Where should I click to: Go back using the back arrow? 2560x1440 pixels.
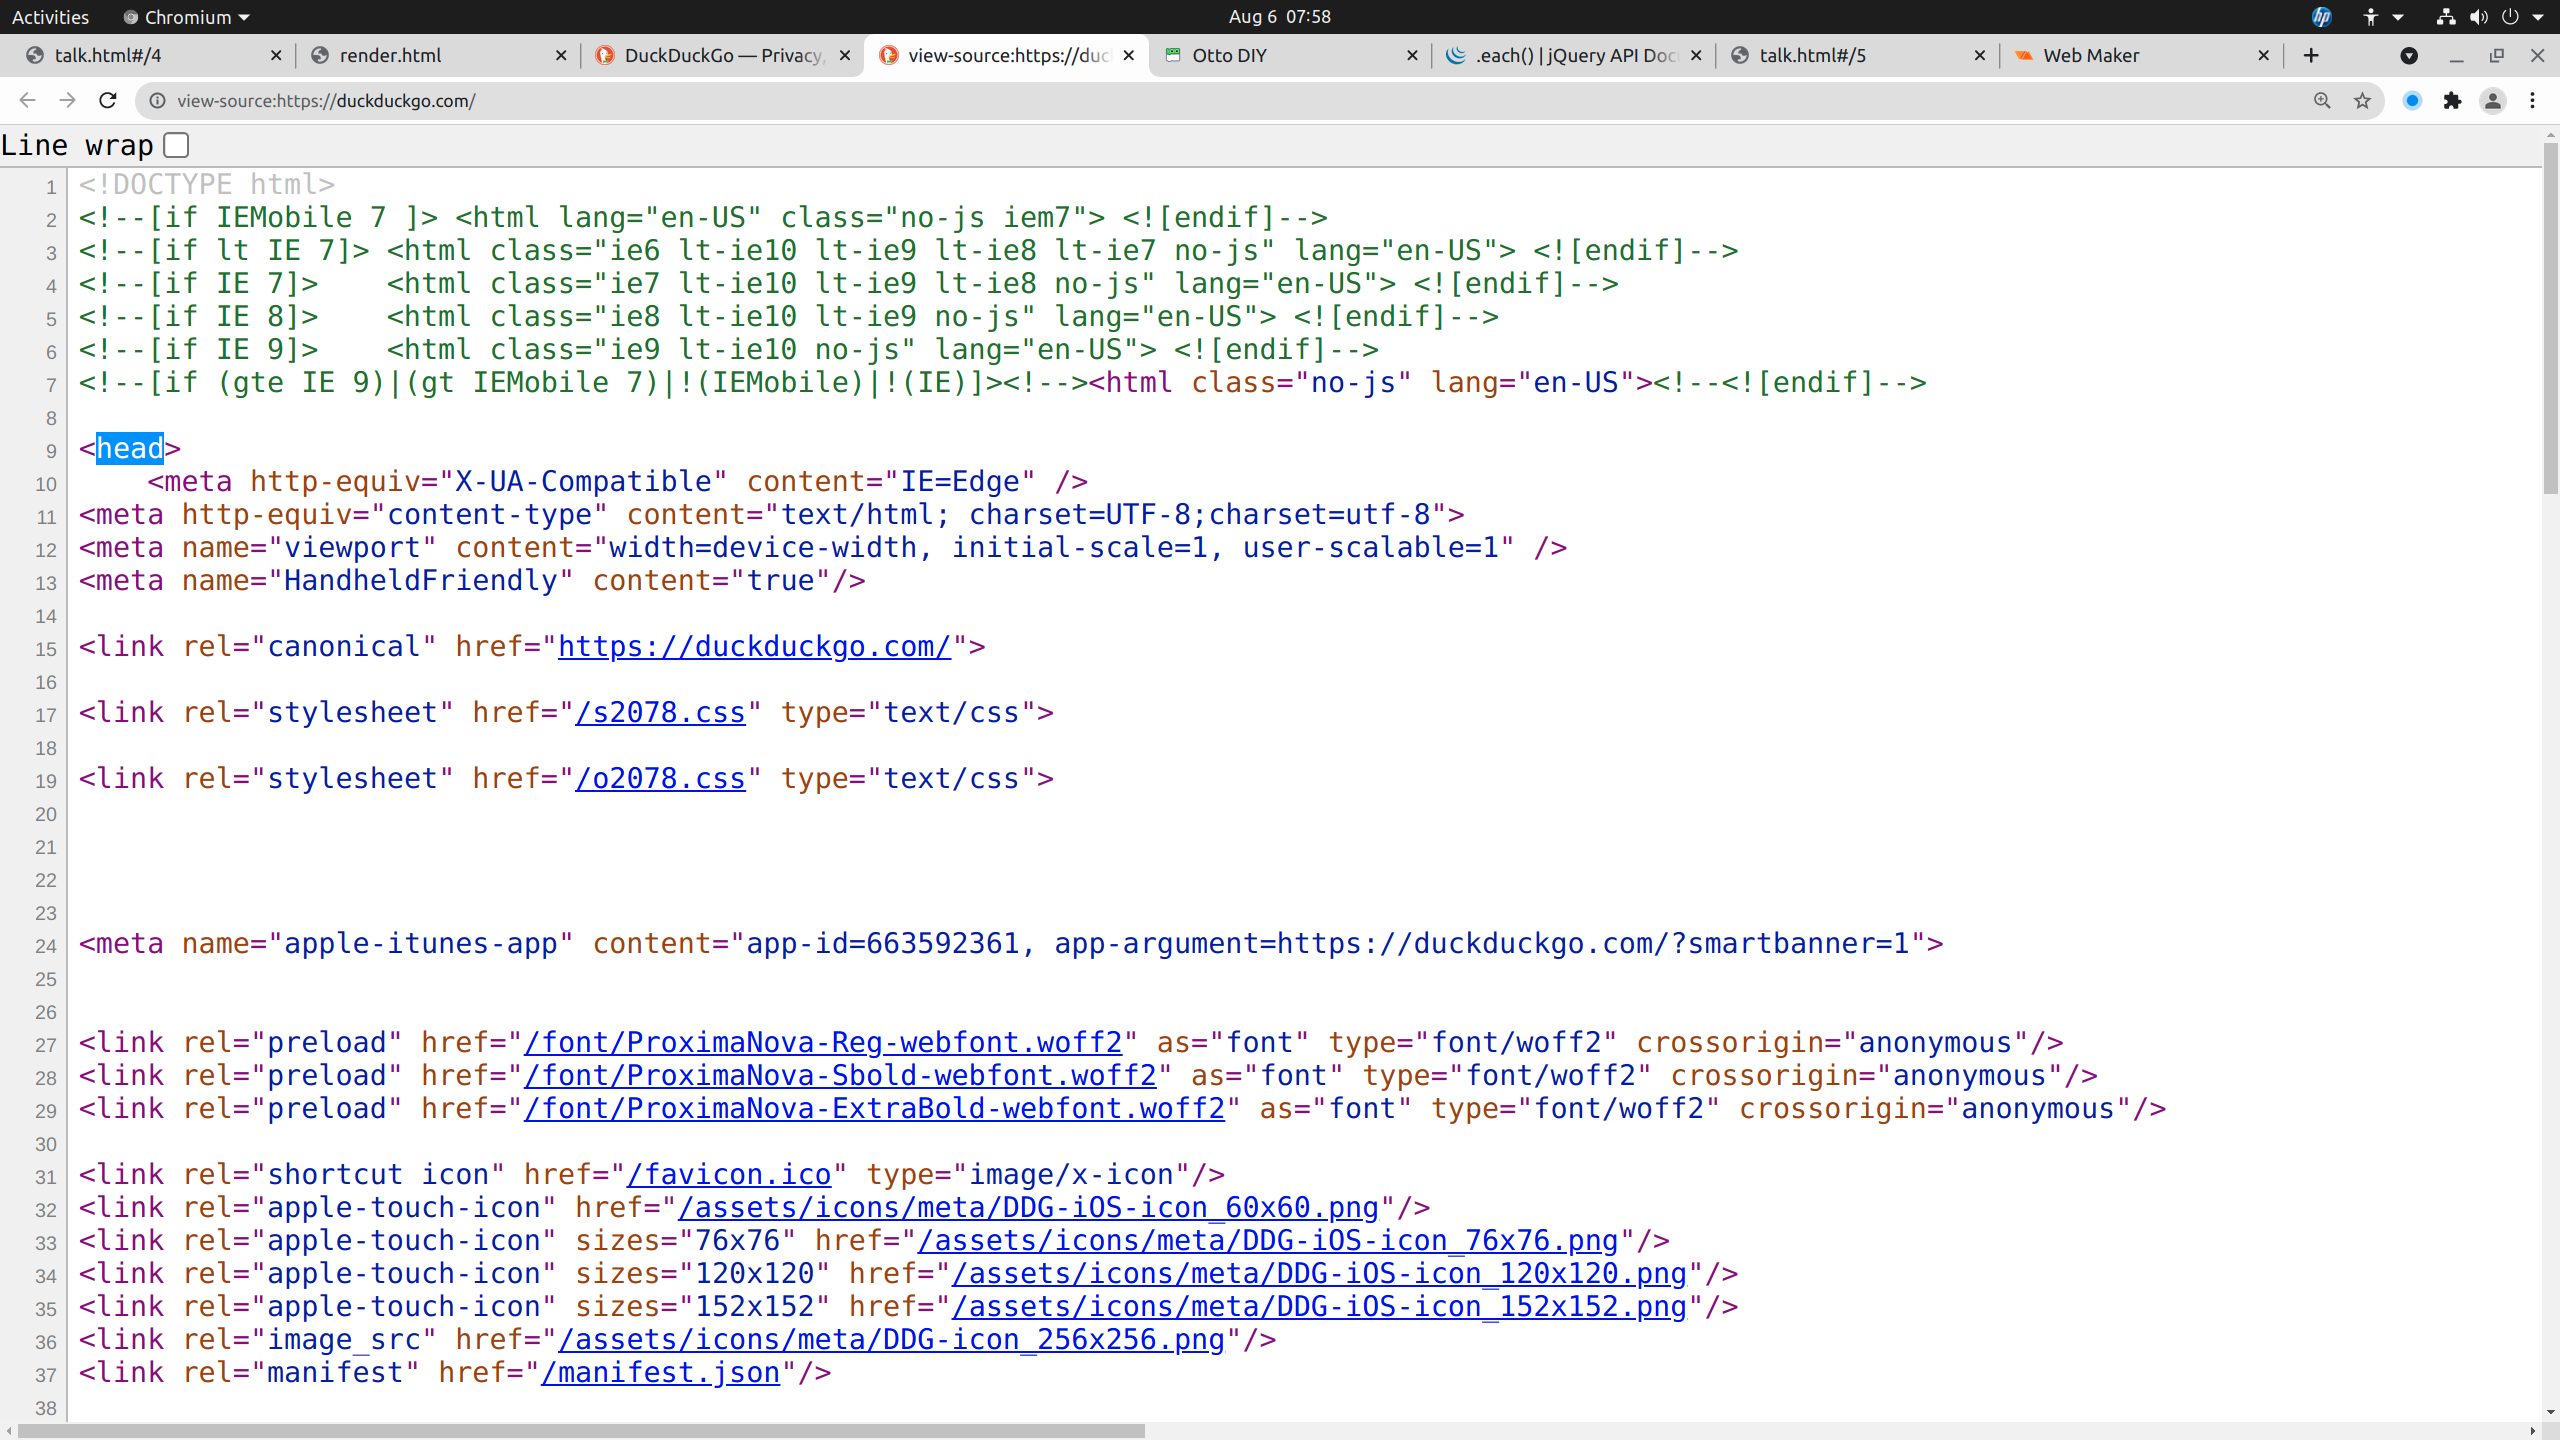click(x=27, y=100)
